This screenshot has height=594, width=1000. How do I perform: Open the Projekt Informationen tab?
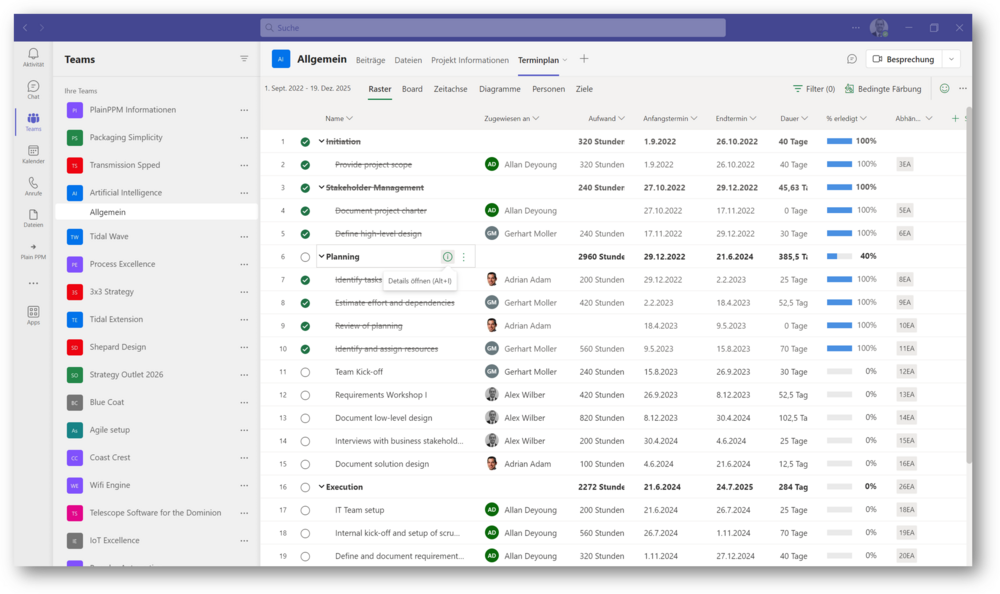point(470,60)
